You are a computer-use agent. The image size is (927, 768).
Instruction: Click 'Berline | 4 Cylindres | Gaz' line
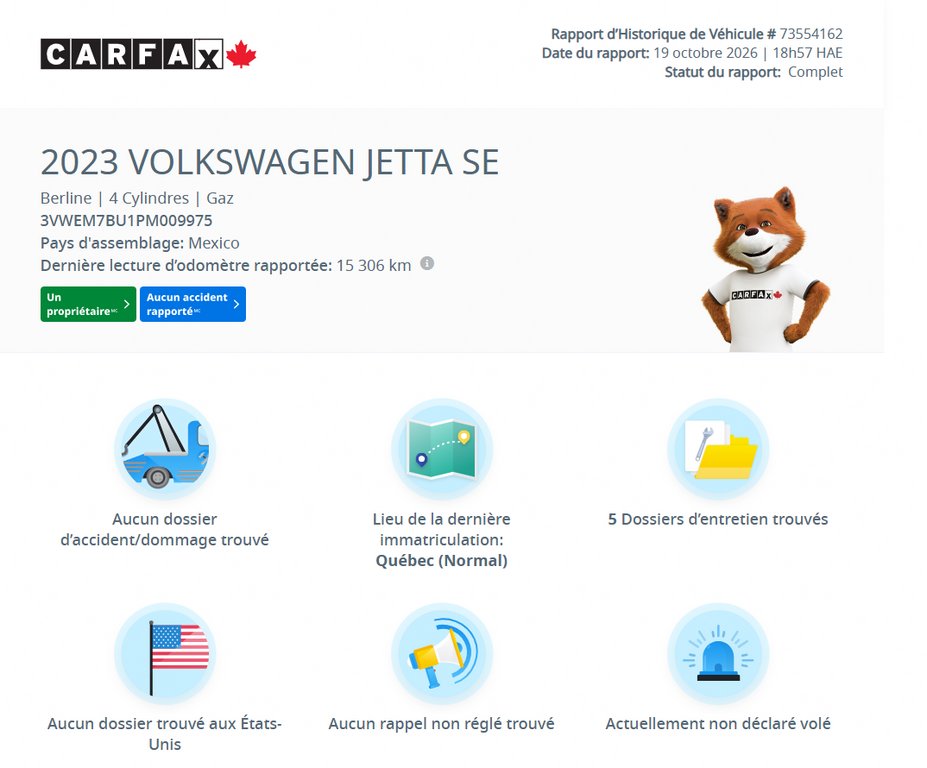(137, 198)
